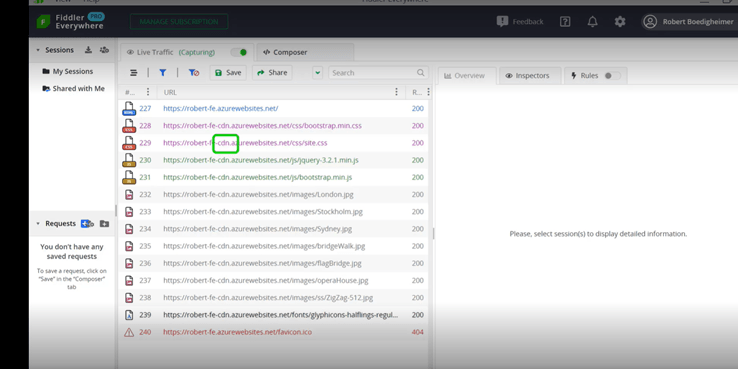Select session 240 favicon.ico 404 row
The width and height of the screenshot is (738, 369).
tap(273, 332)
